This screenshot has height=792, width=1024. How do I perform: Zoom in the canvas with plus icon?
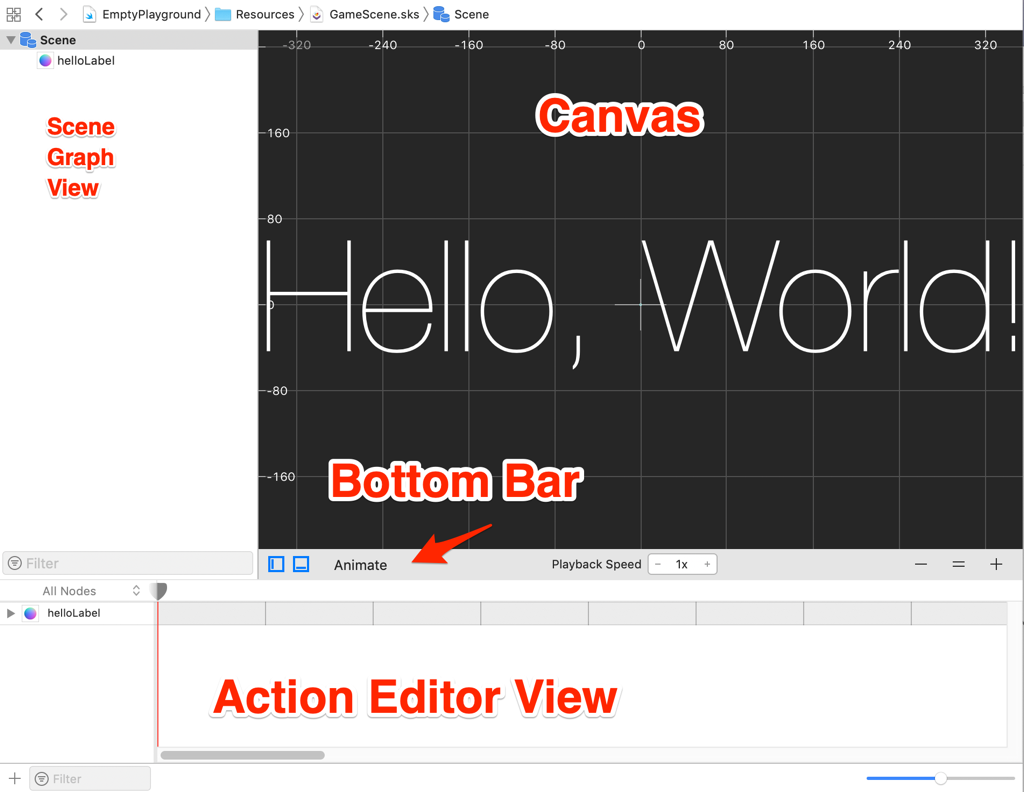pos(996,565)
